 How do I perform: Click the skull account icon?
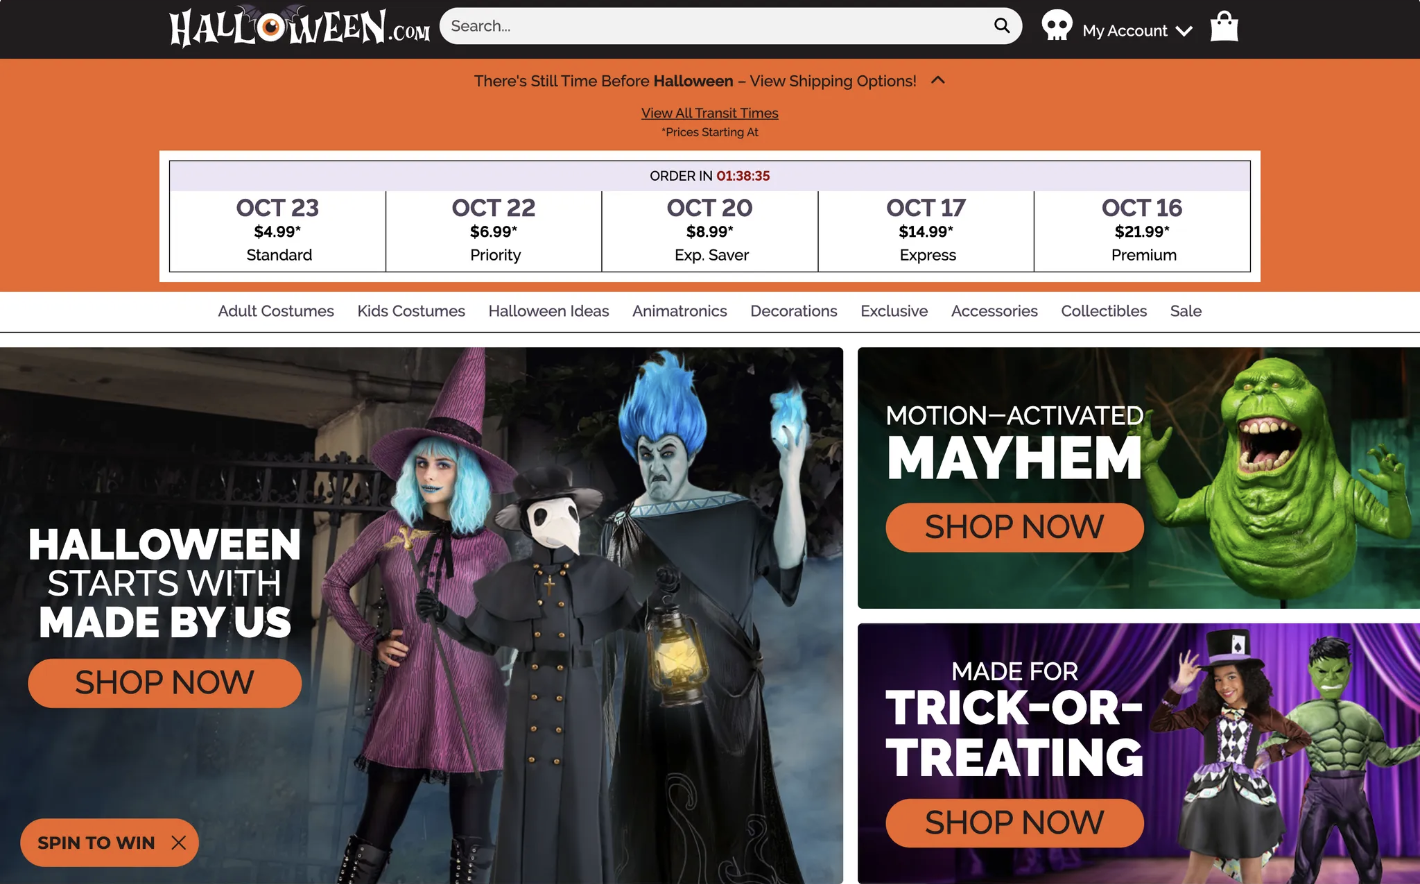tap(1056, 26)
